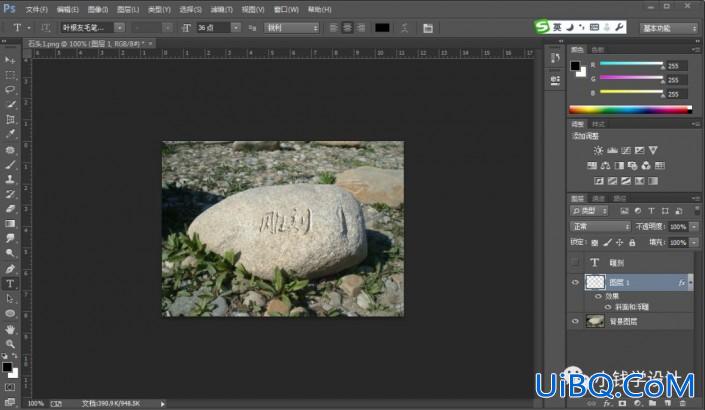705x410 pixels.
Task: Add a Brightness/Contrast adjustment
Action: click(x=598, y=150)
